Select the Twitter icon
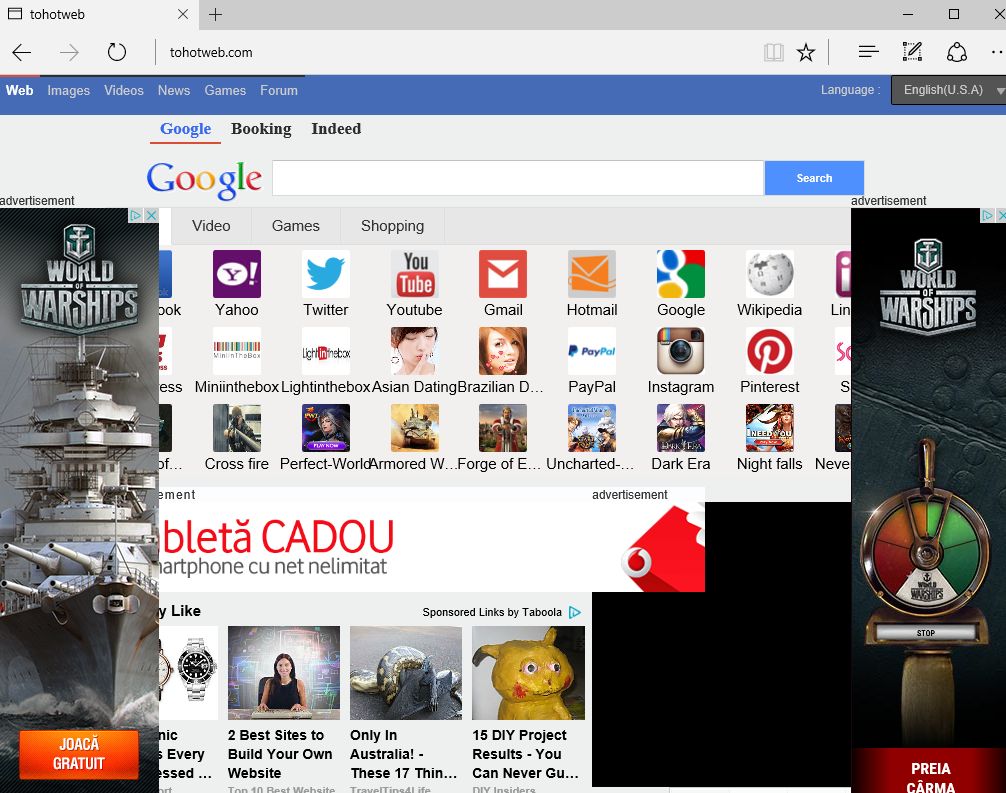 click(x=325, y=272)
